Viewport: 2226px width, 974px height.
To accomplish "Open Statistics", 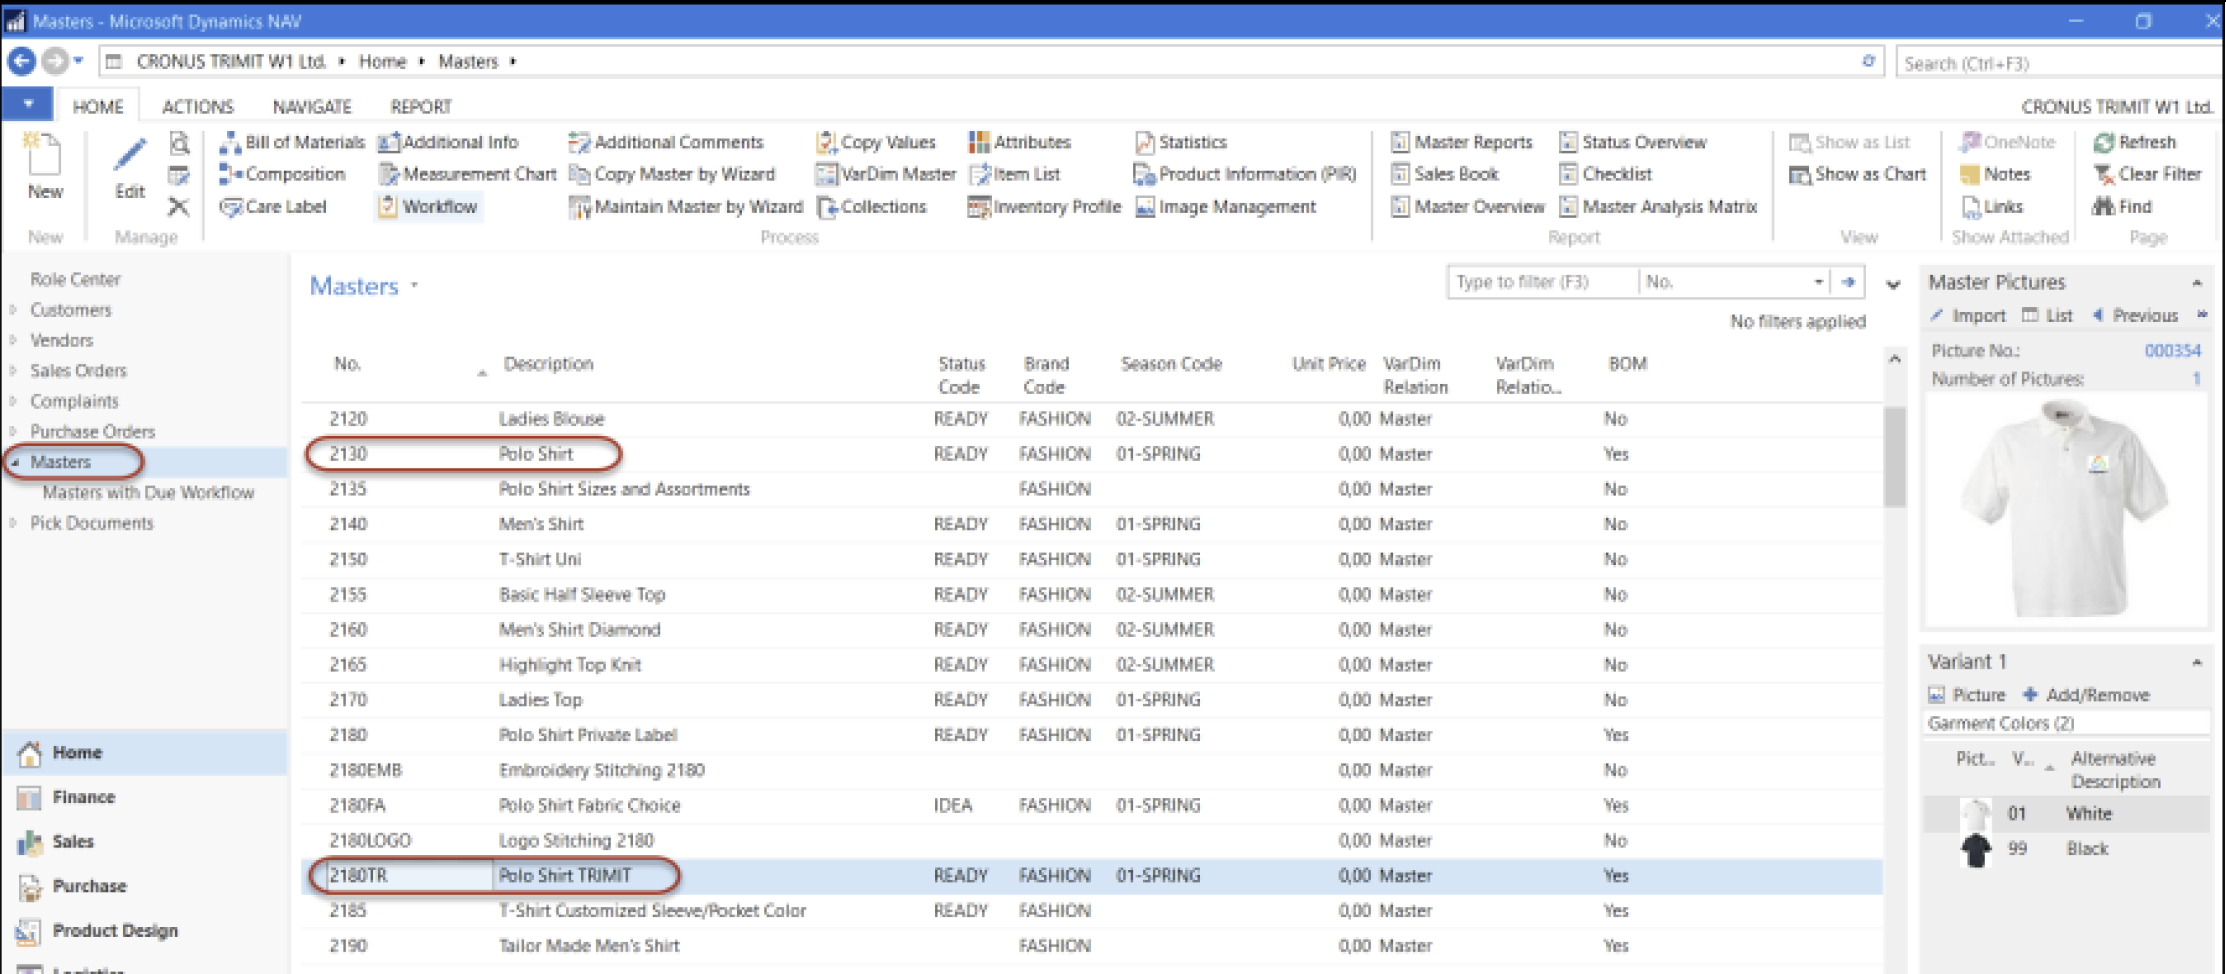I will click(1181, 142).
